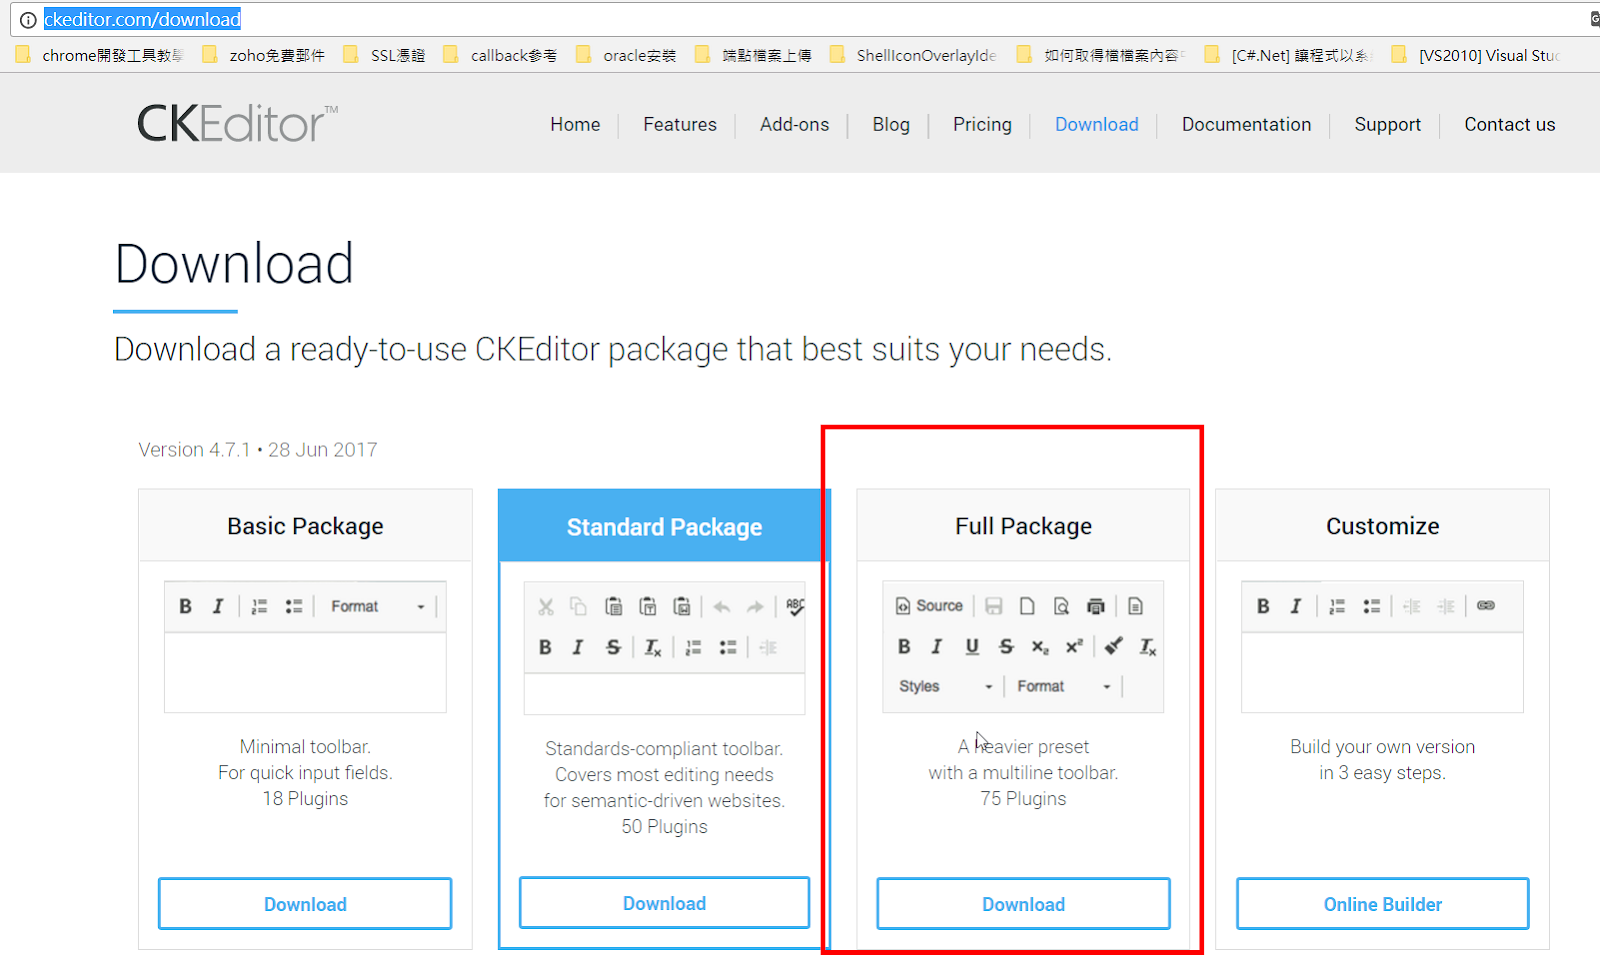
Task: Click the '75 Plugins' text
Action: (x=1023, y=798)
